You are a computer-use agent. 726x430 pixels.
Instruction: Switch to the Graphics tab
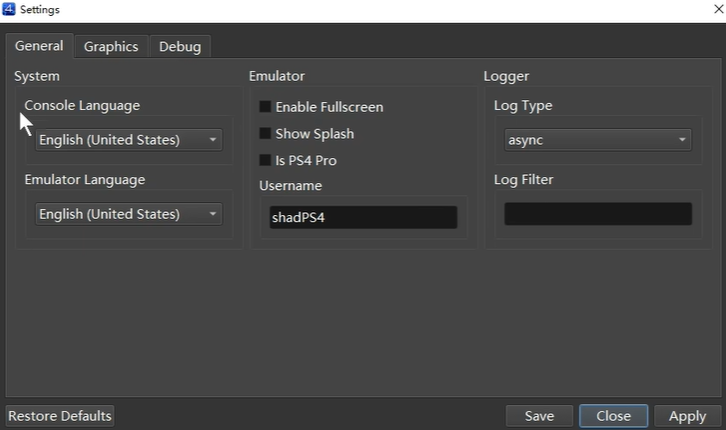111,47
